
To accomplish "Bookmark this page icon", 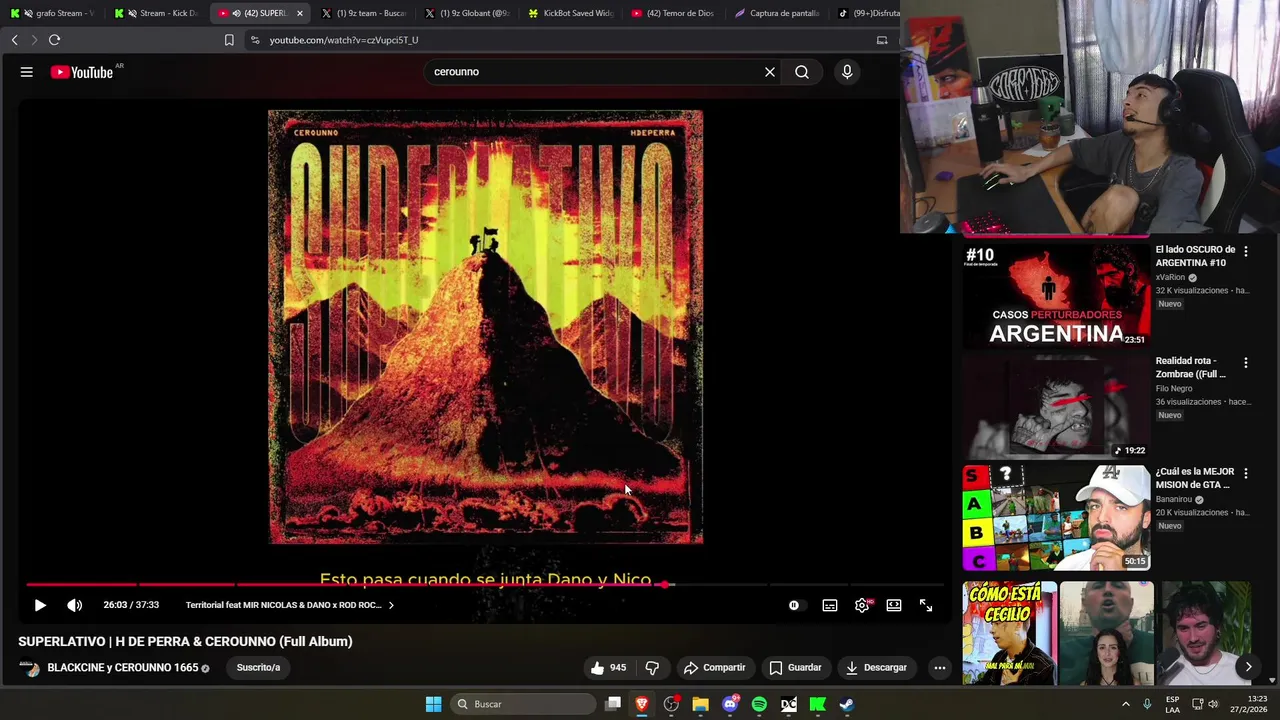I will click(x=229, y=40).
